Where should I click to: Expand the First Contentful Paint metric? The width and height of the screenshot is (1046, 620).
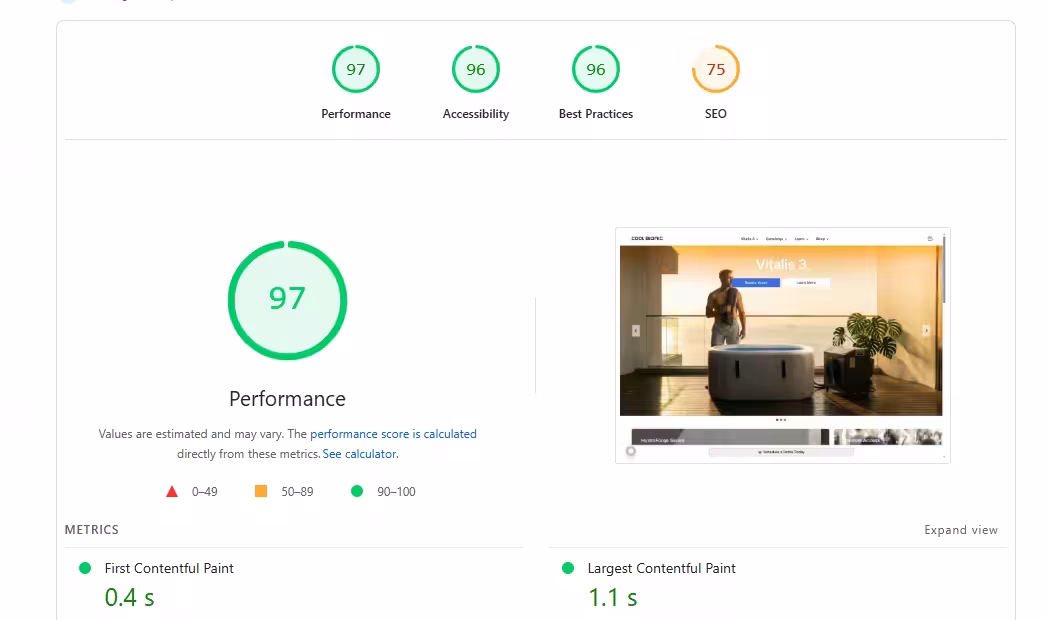click(169, 568)
